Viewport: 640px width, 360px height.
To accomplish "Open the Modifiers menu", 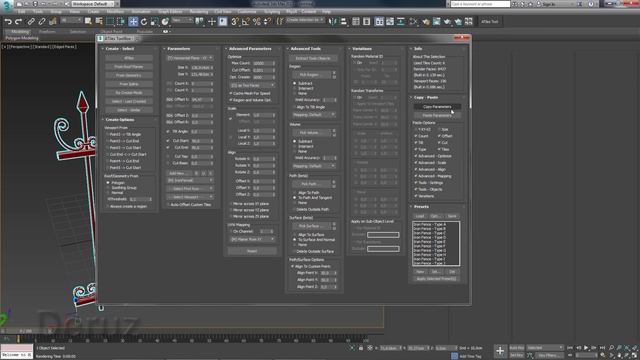I will click(115, 12).
